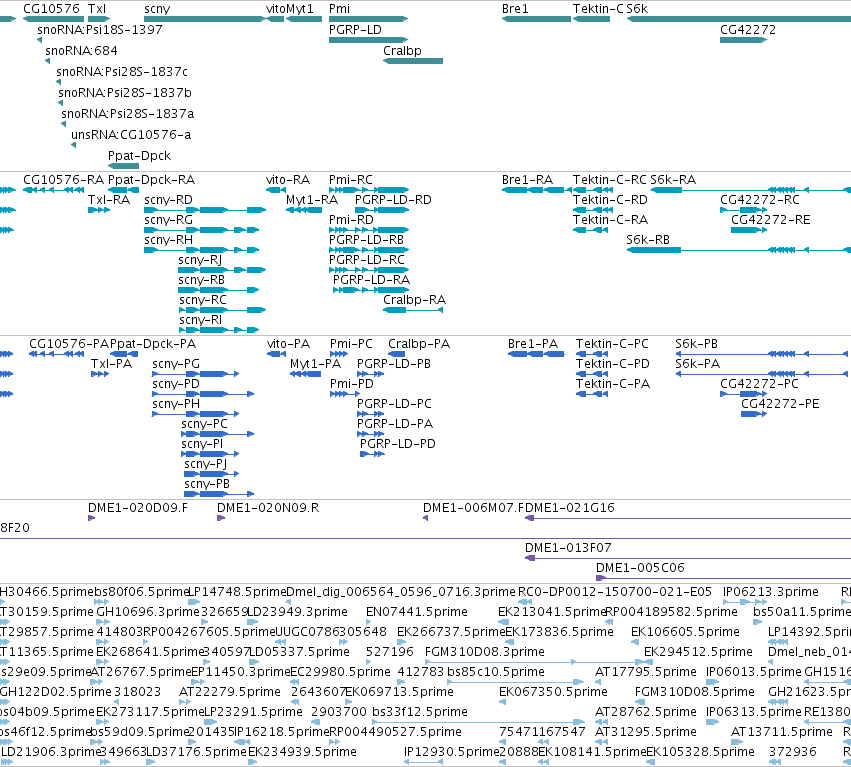The image size is (851, 767).
Task: Select the CG10576-RA transcript label
Action: point(63,180)
